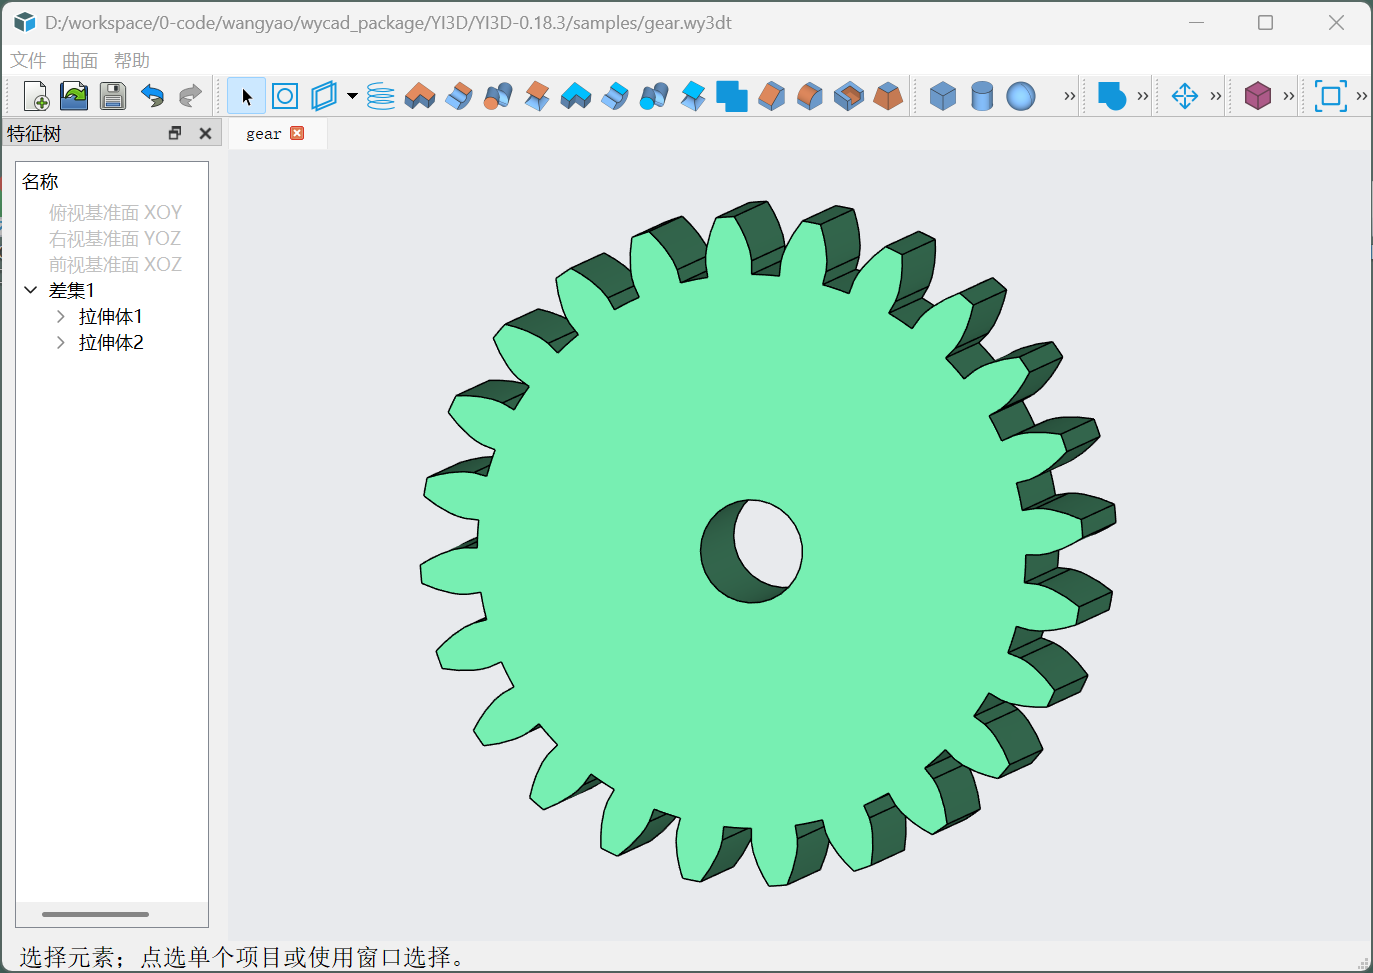Start a sketch with the square-circle icon
The width and height of the screenshot is (1373, 973).
(x=285, y=96)
